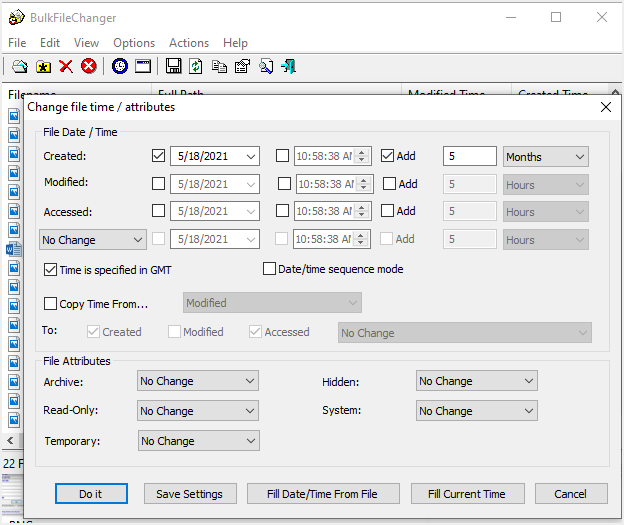Check the Add checkbox in the Accessed row
The image size is (624, 525).
(x=387, y=211)
